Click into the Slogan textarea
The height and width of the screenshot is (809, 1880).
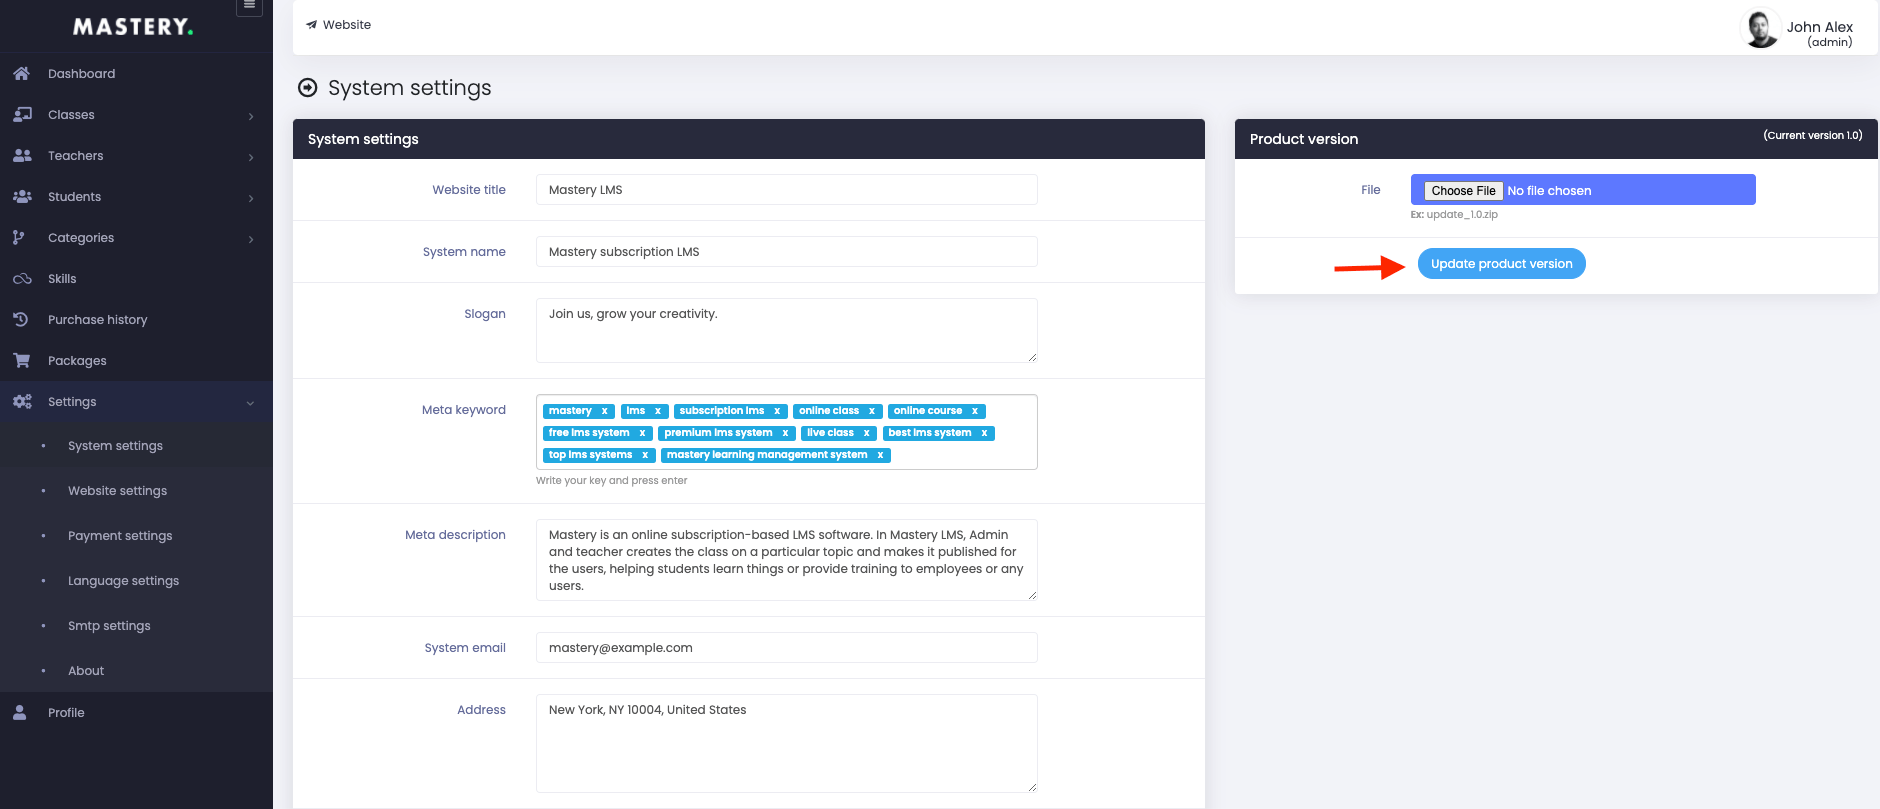tap(786, 330)
